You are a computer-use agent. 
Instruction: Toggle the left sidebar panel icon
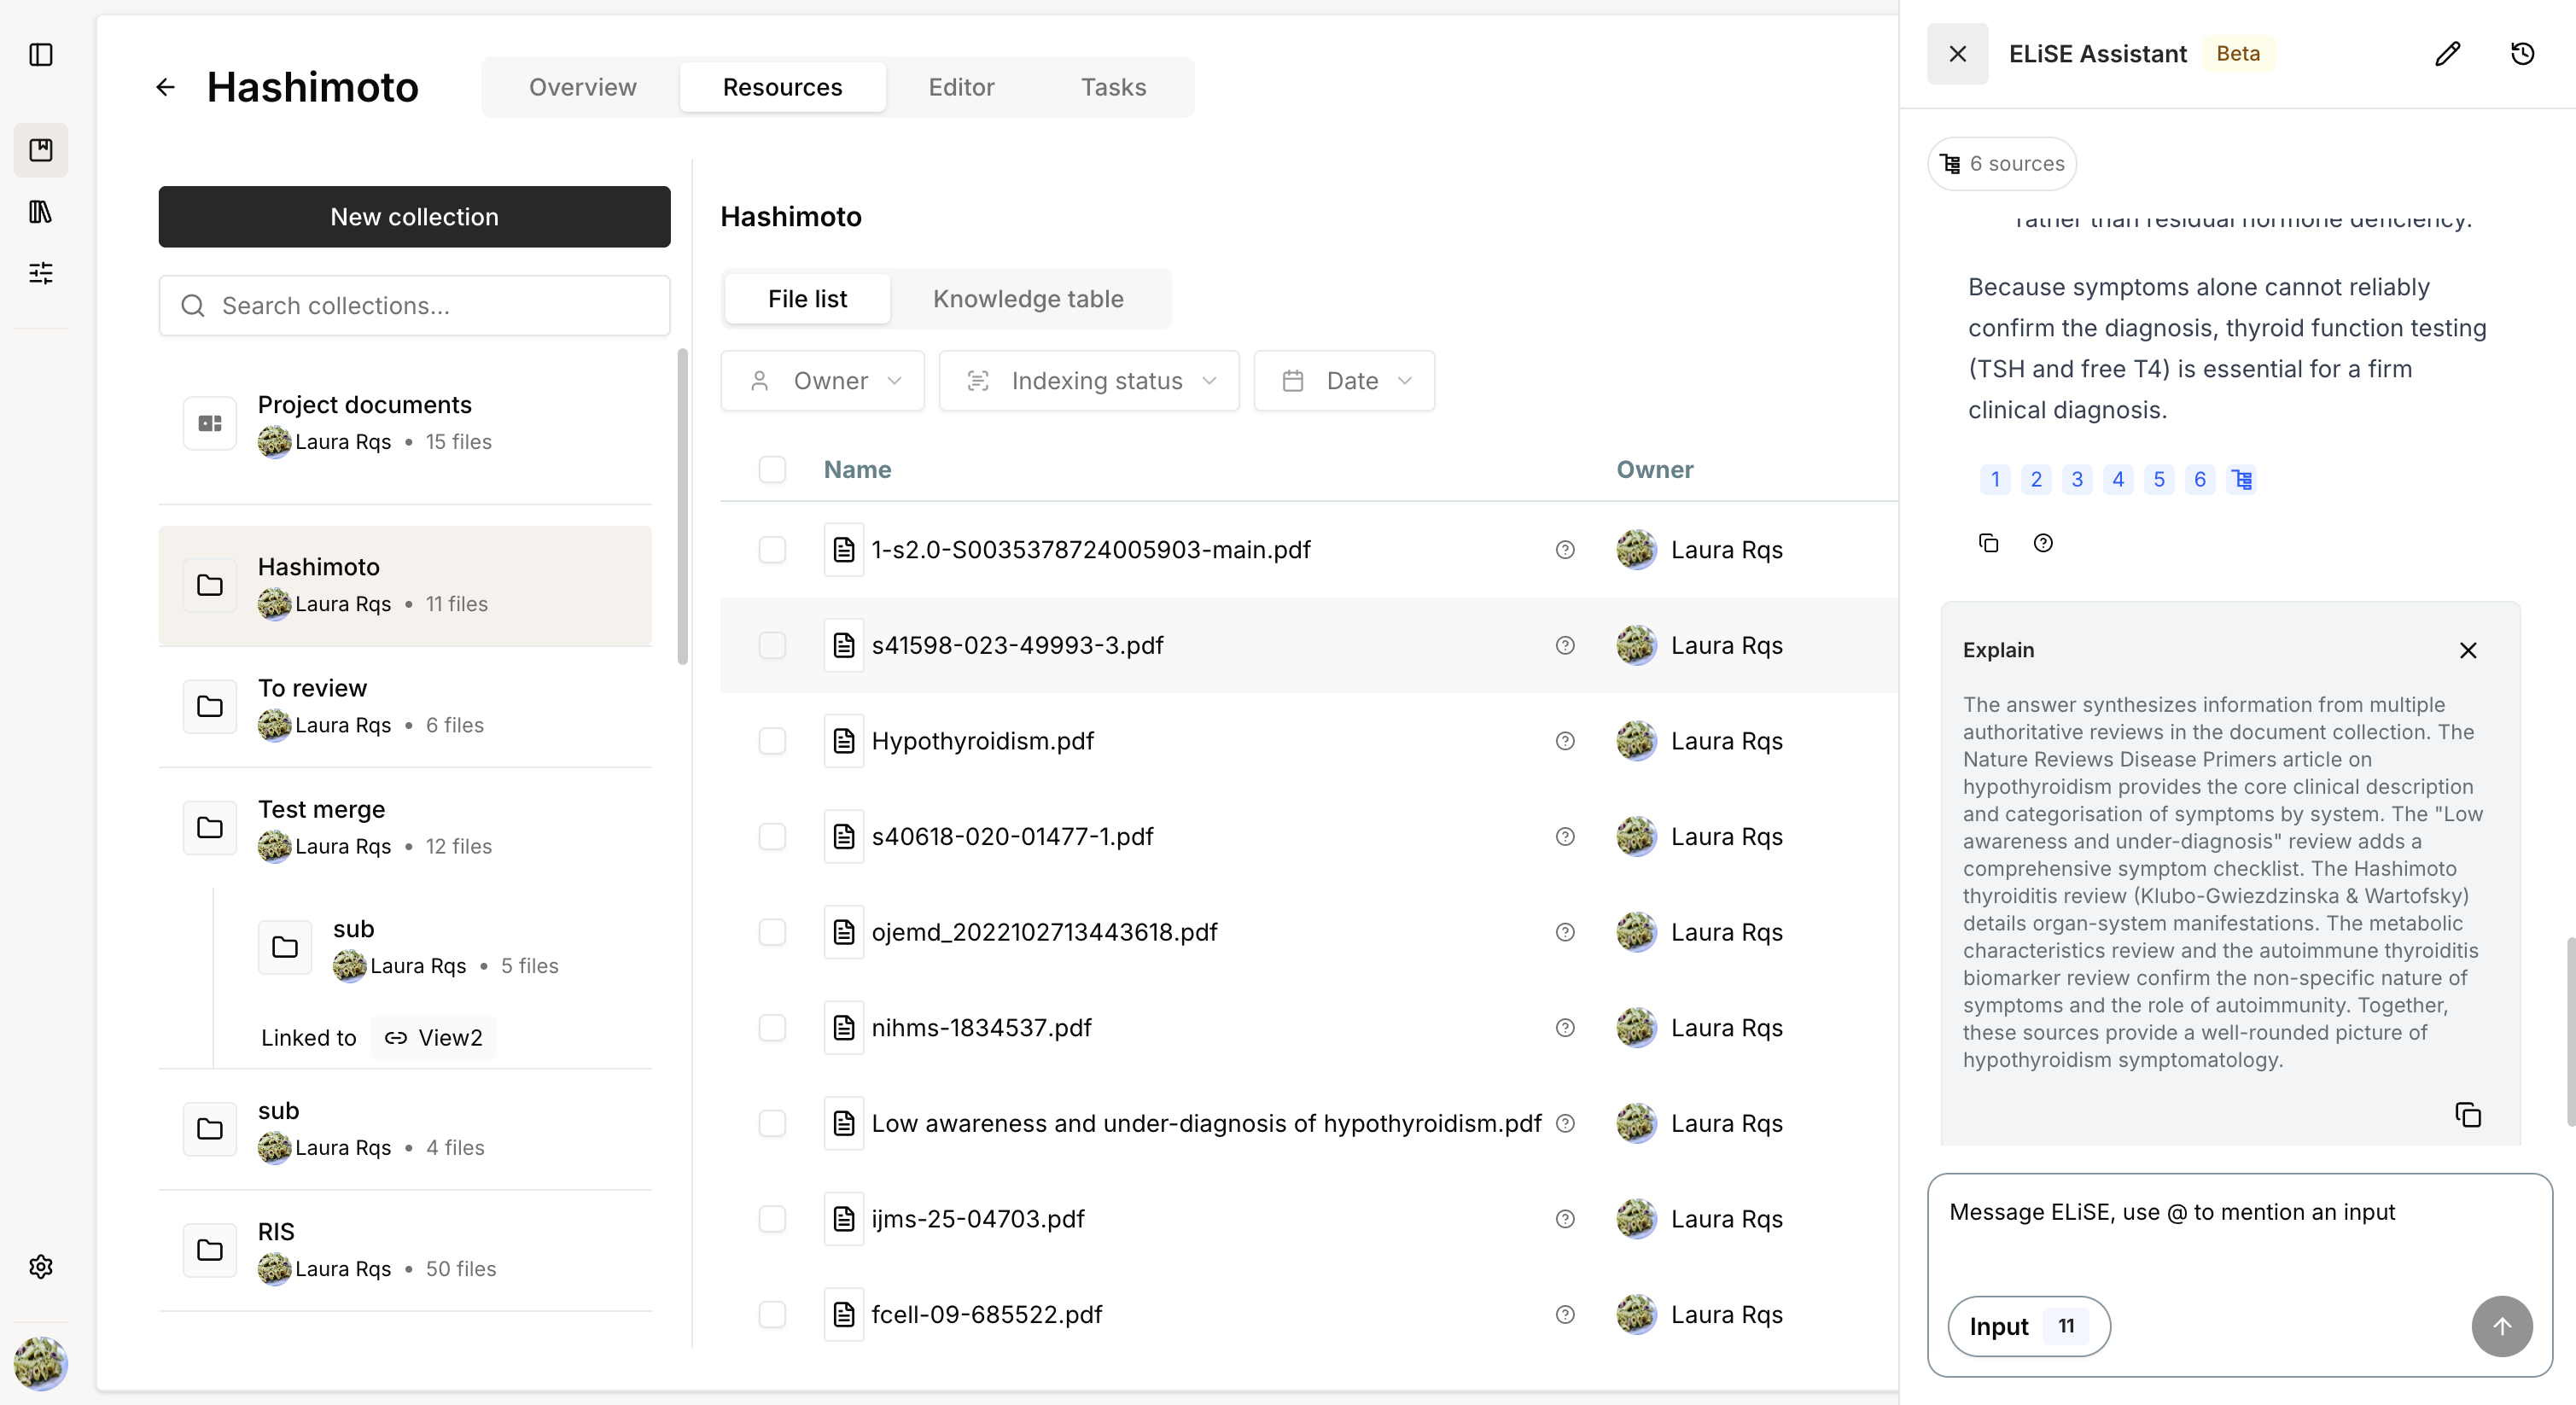click(x=41, y=55)
